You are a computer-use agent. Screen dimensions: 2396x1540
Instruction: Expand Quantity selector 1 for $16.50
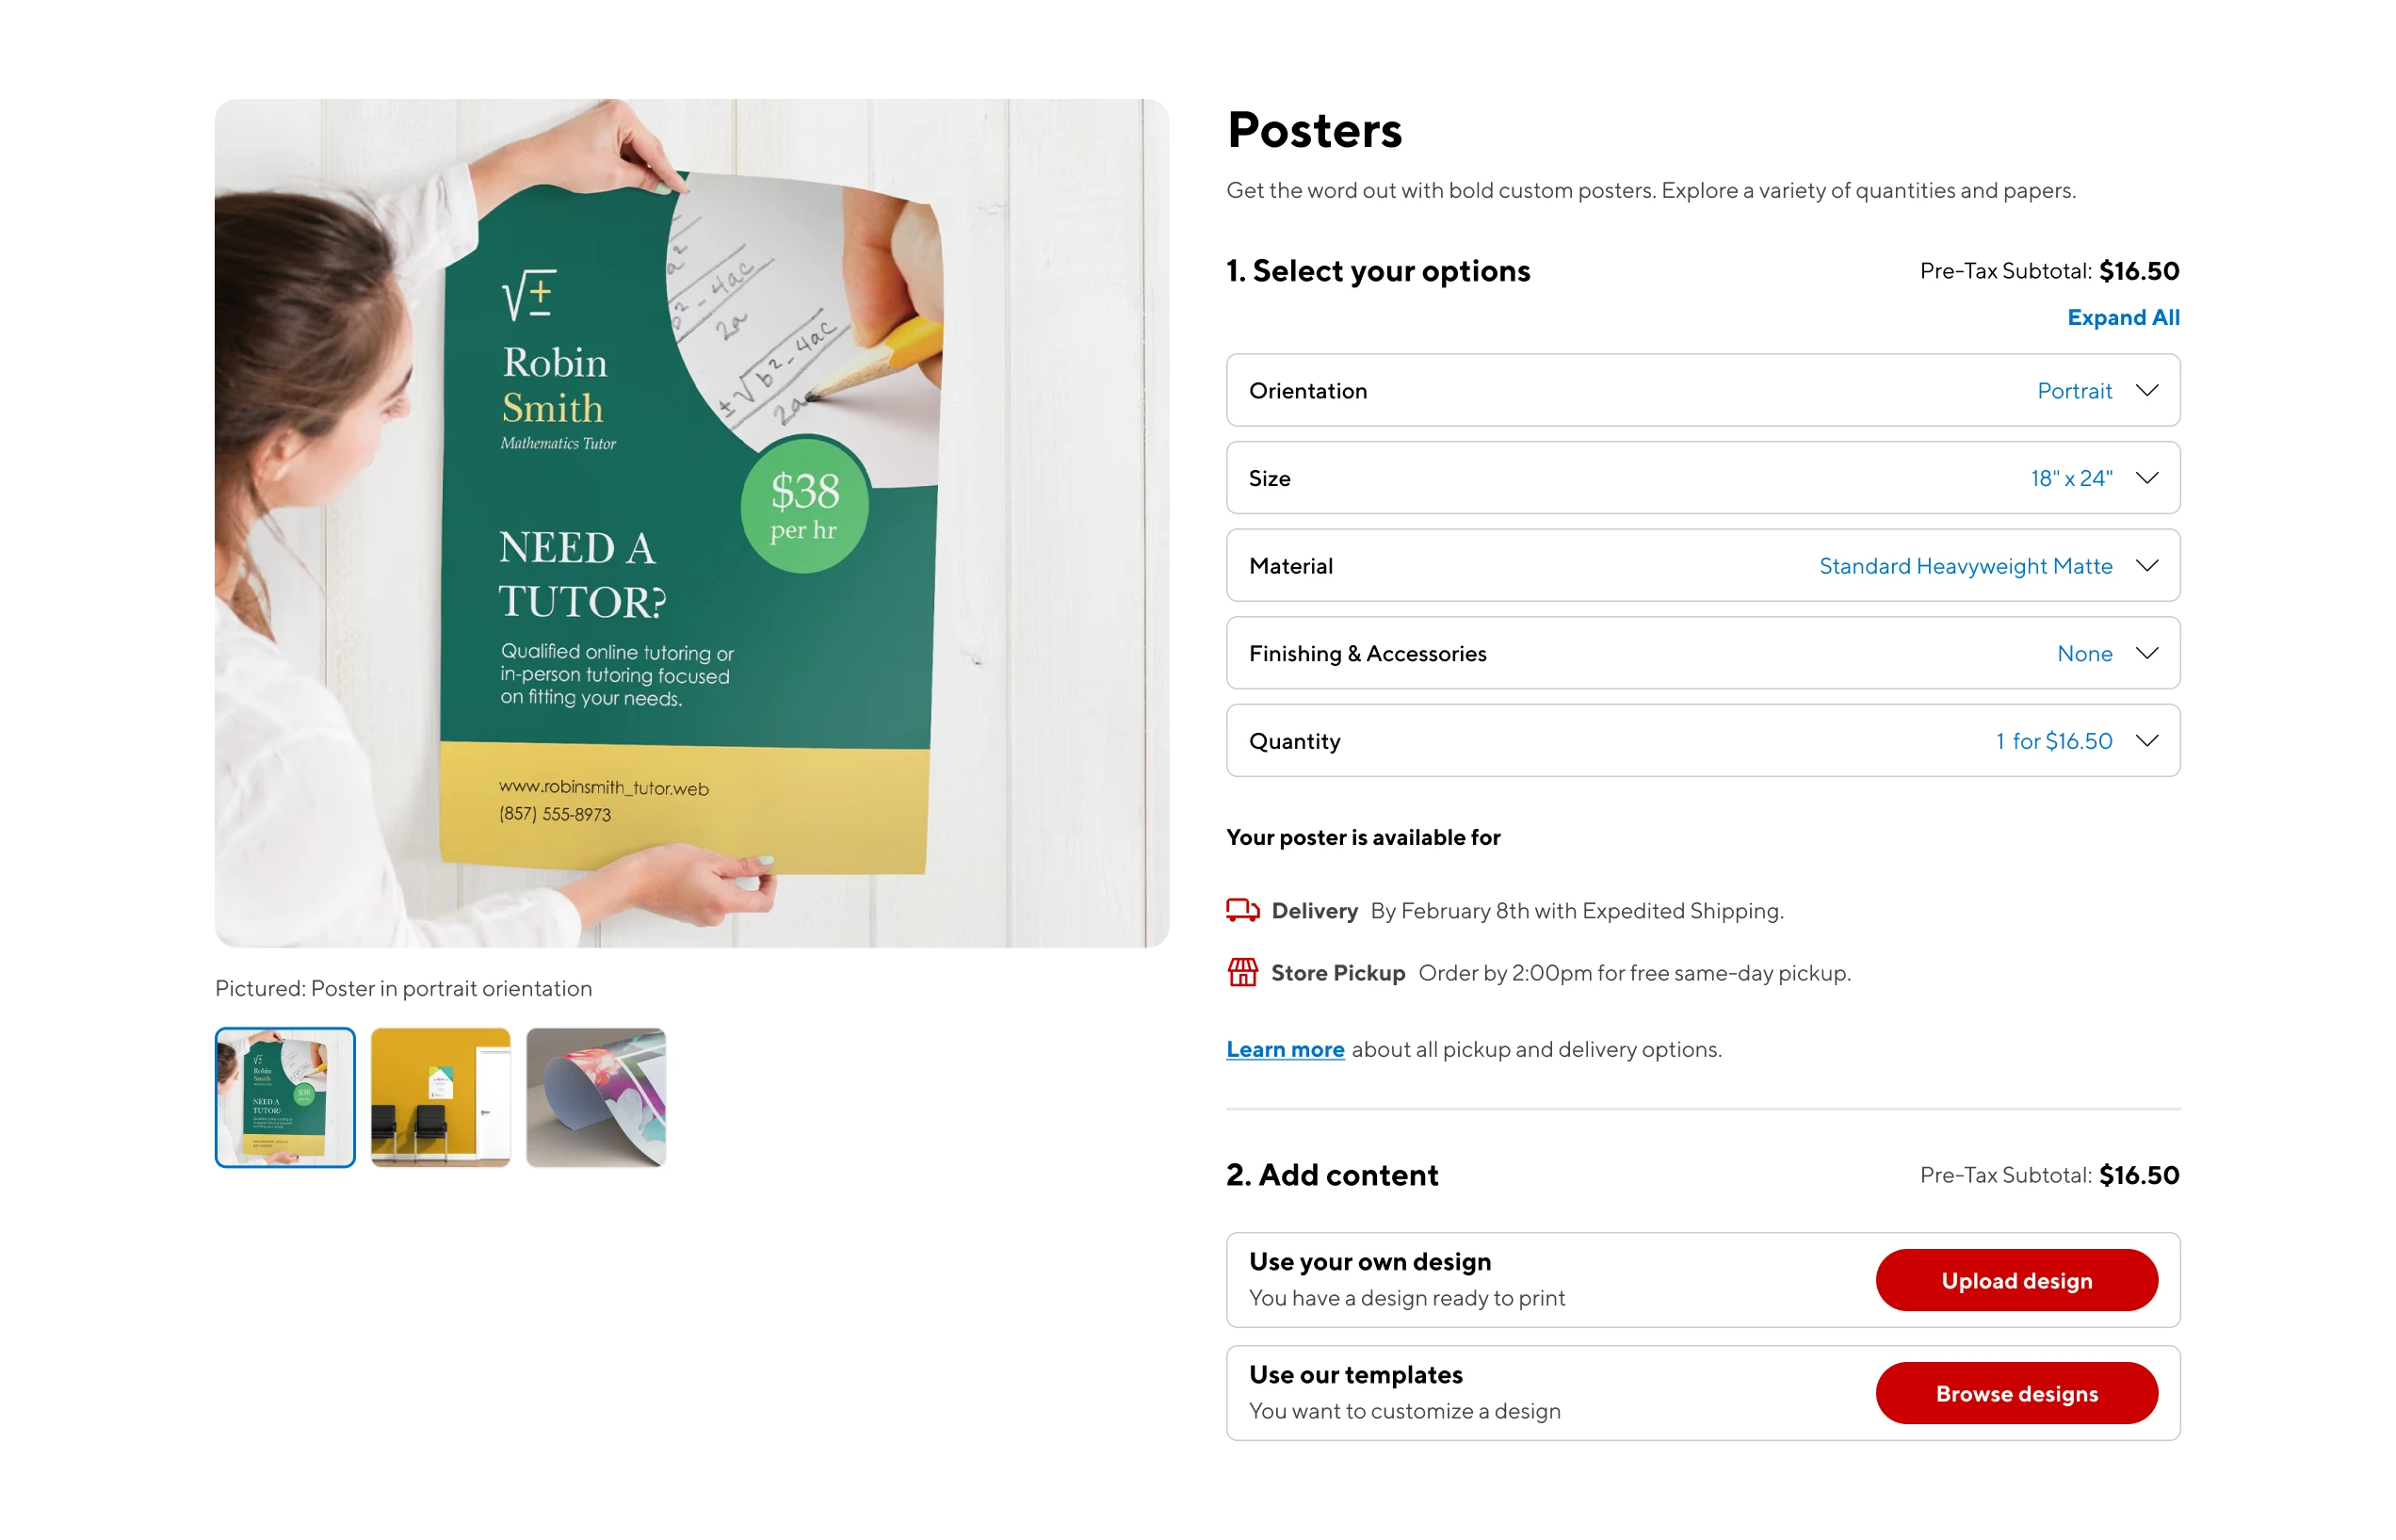(x=1700, y=740)
